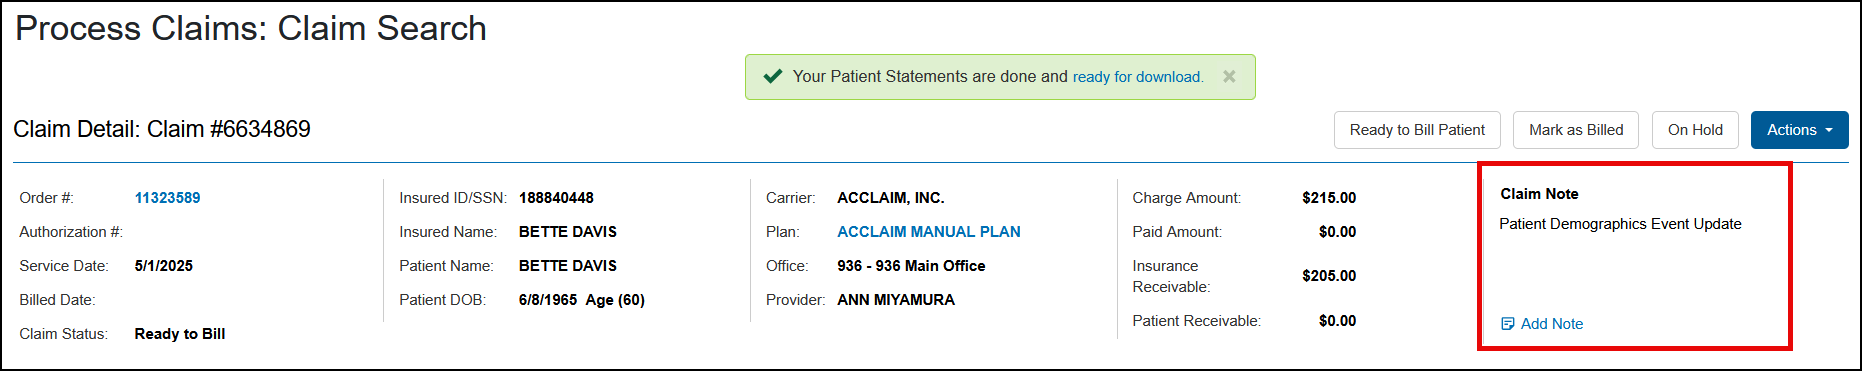Click the Add Note icon
Screen dimensions: 1862x371
coord(1508,324)
